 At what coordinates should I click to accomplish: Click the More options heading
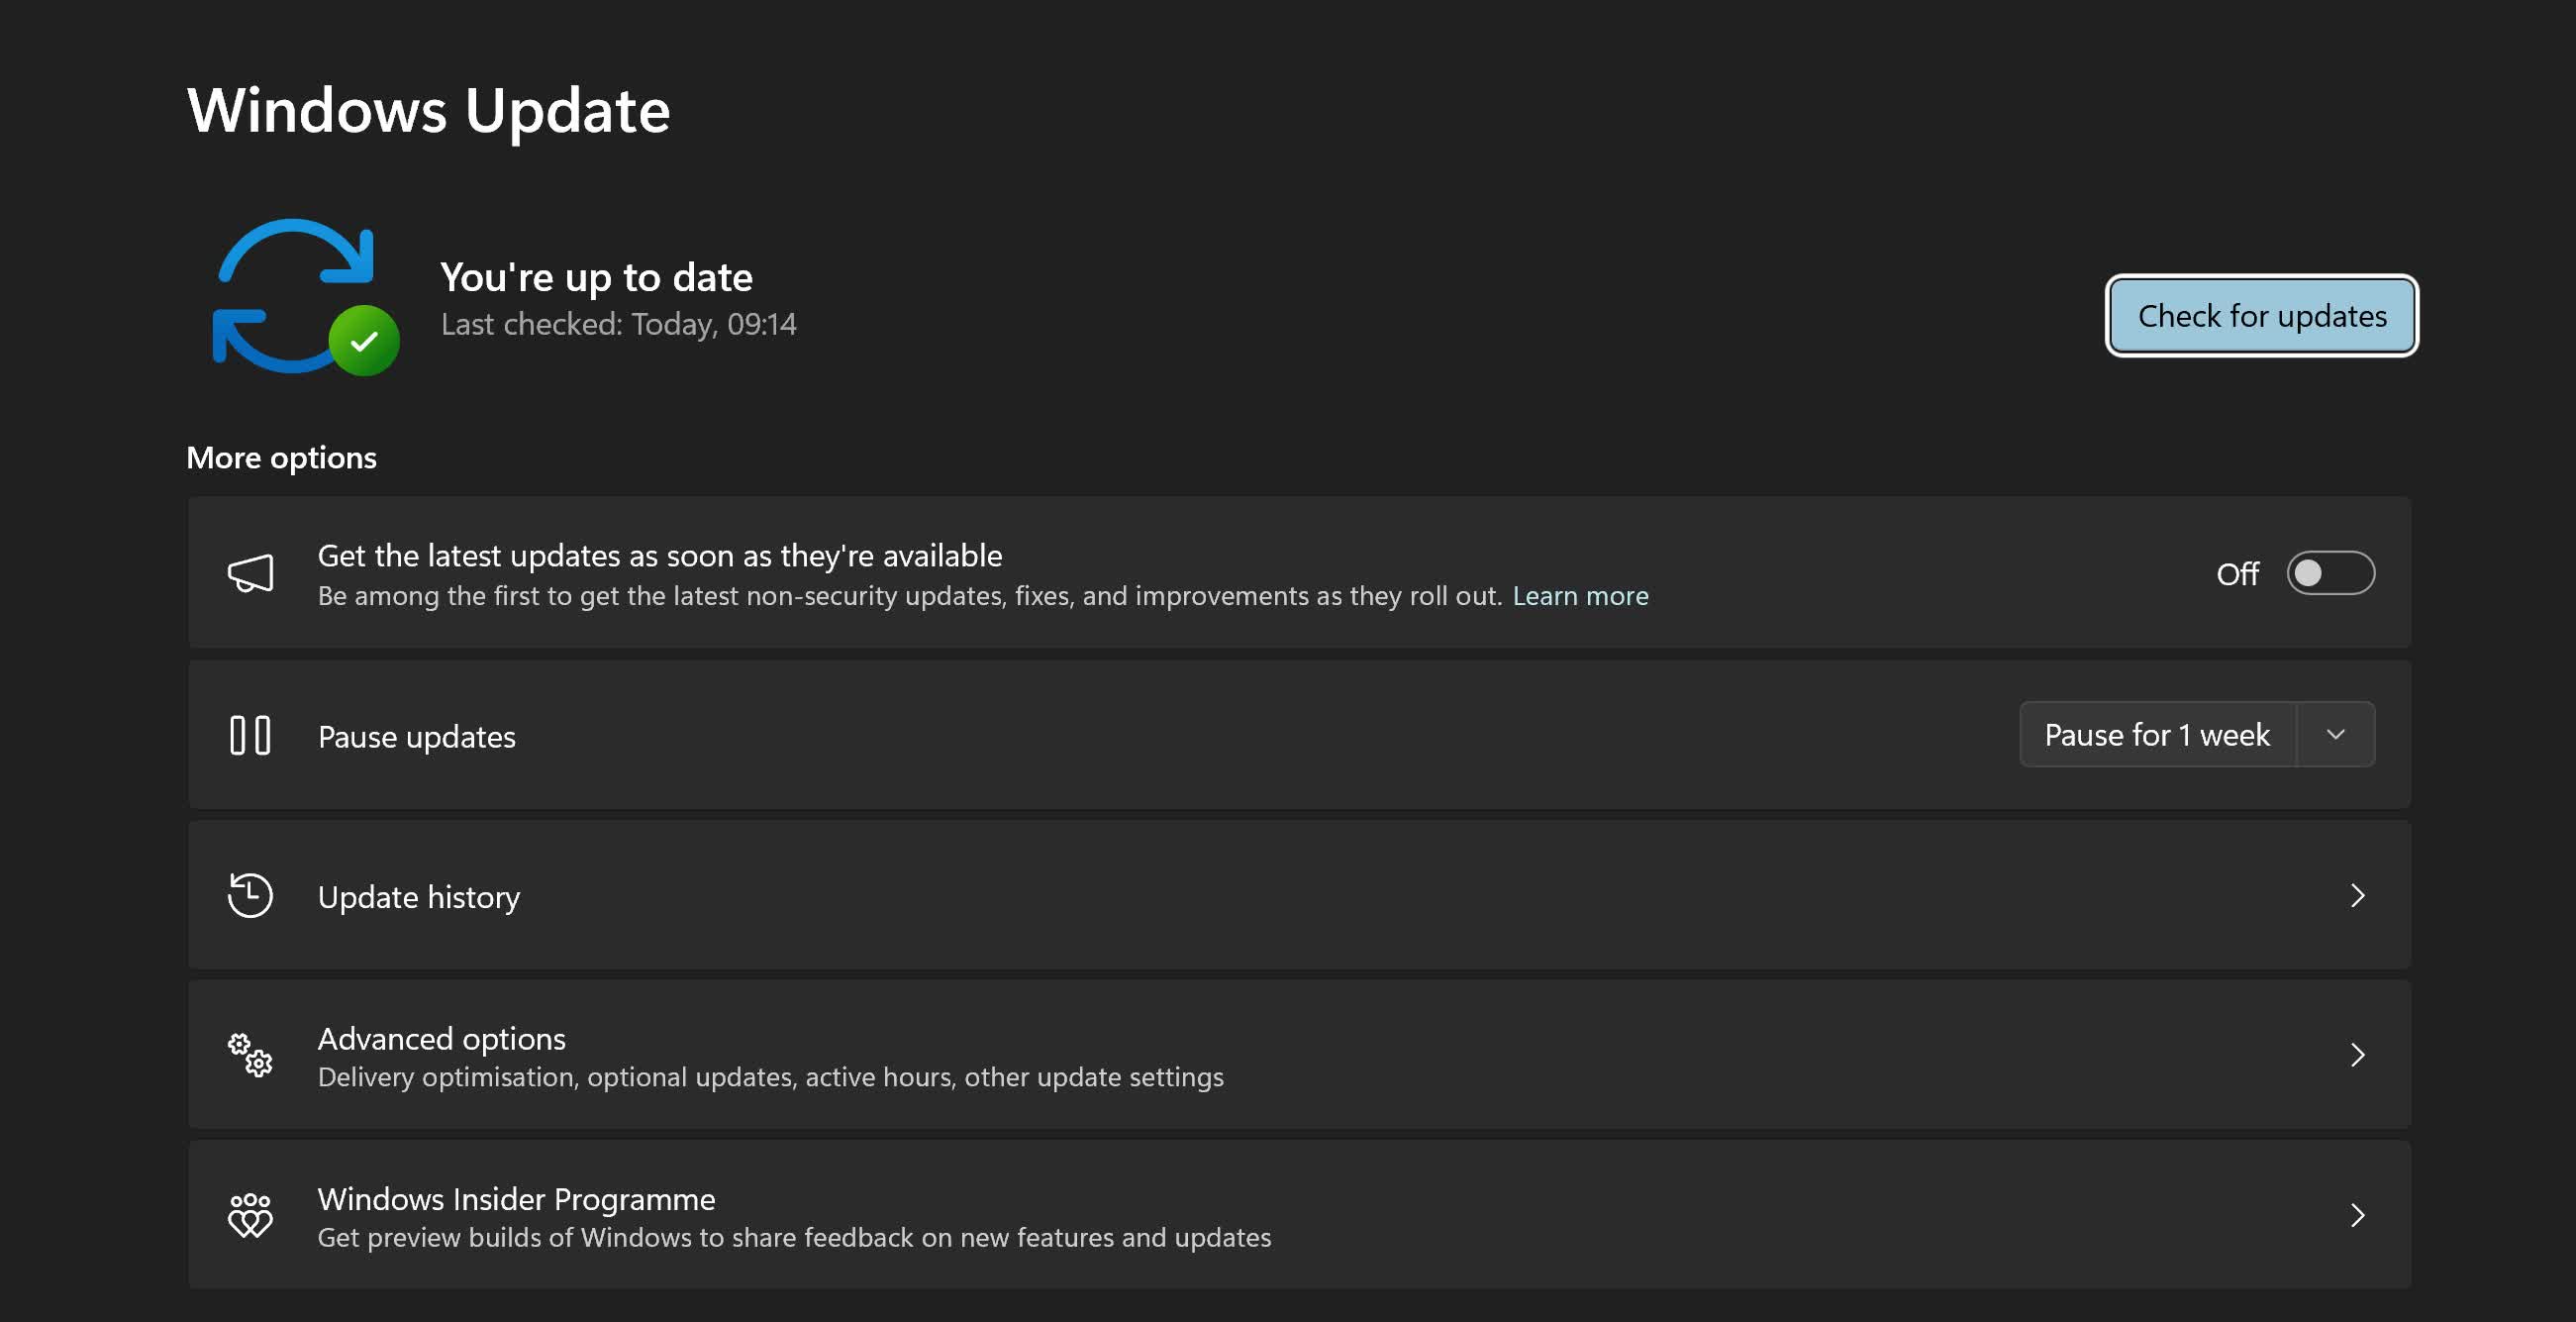282,458
